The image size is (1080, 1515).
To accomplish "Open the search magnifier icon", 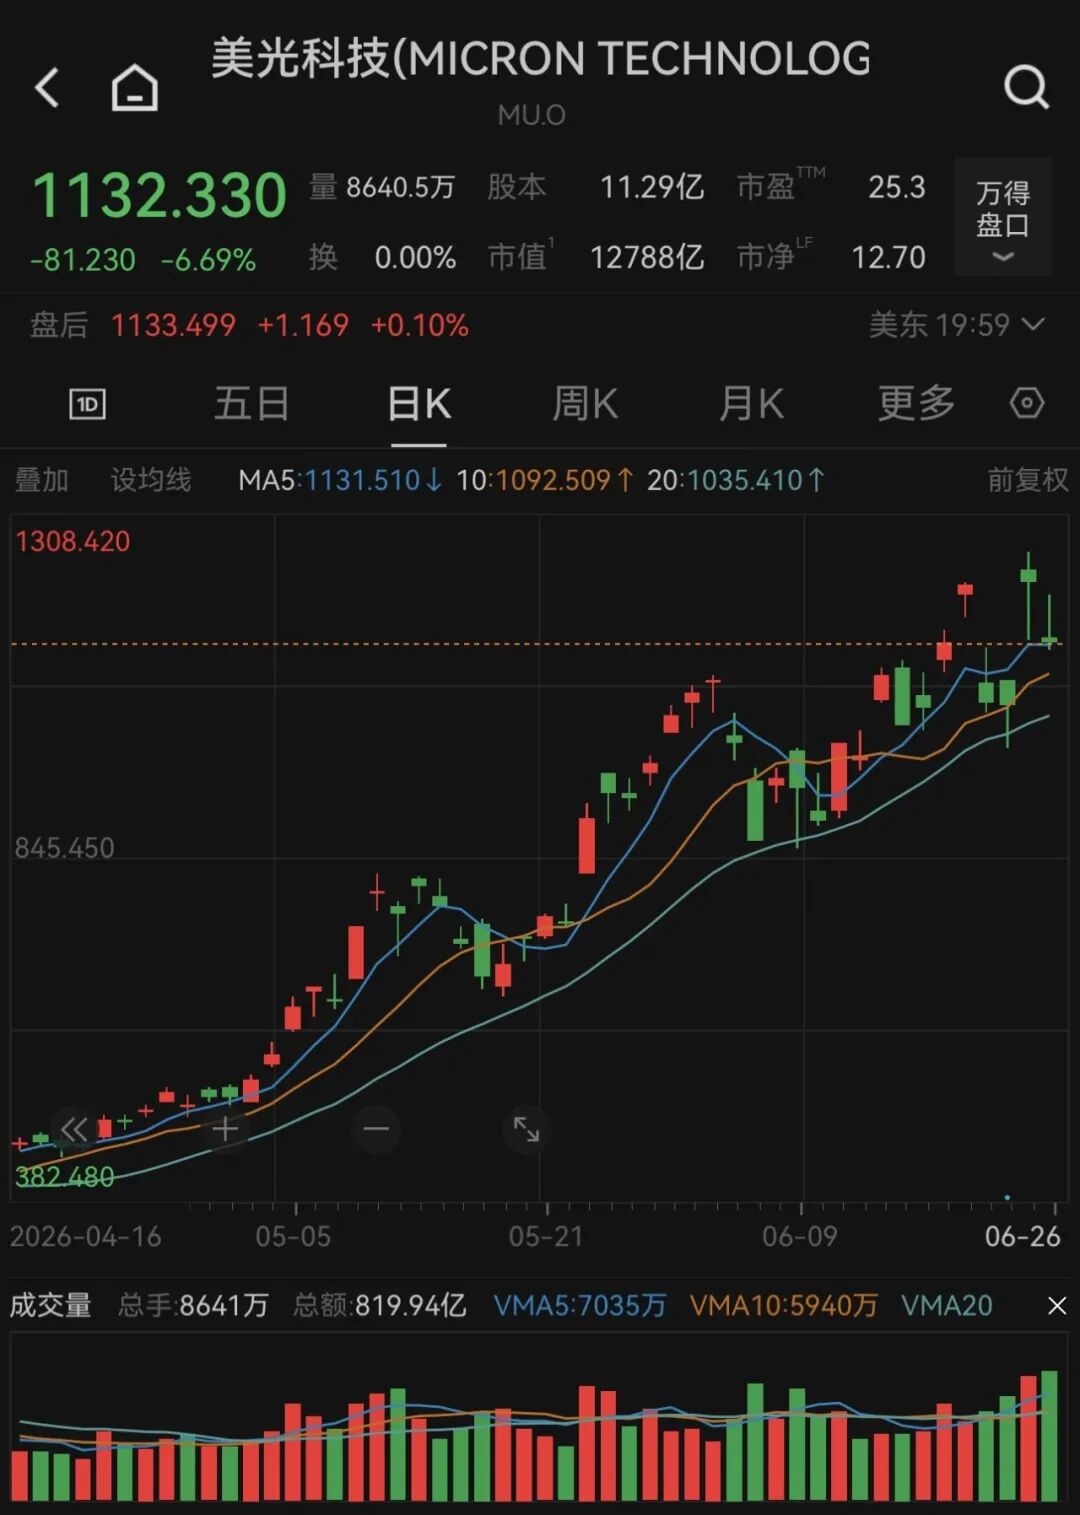I will point(1026,88).
